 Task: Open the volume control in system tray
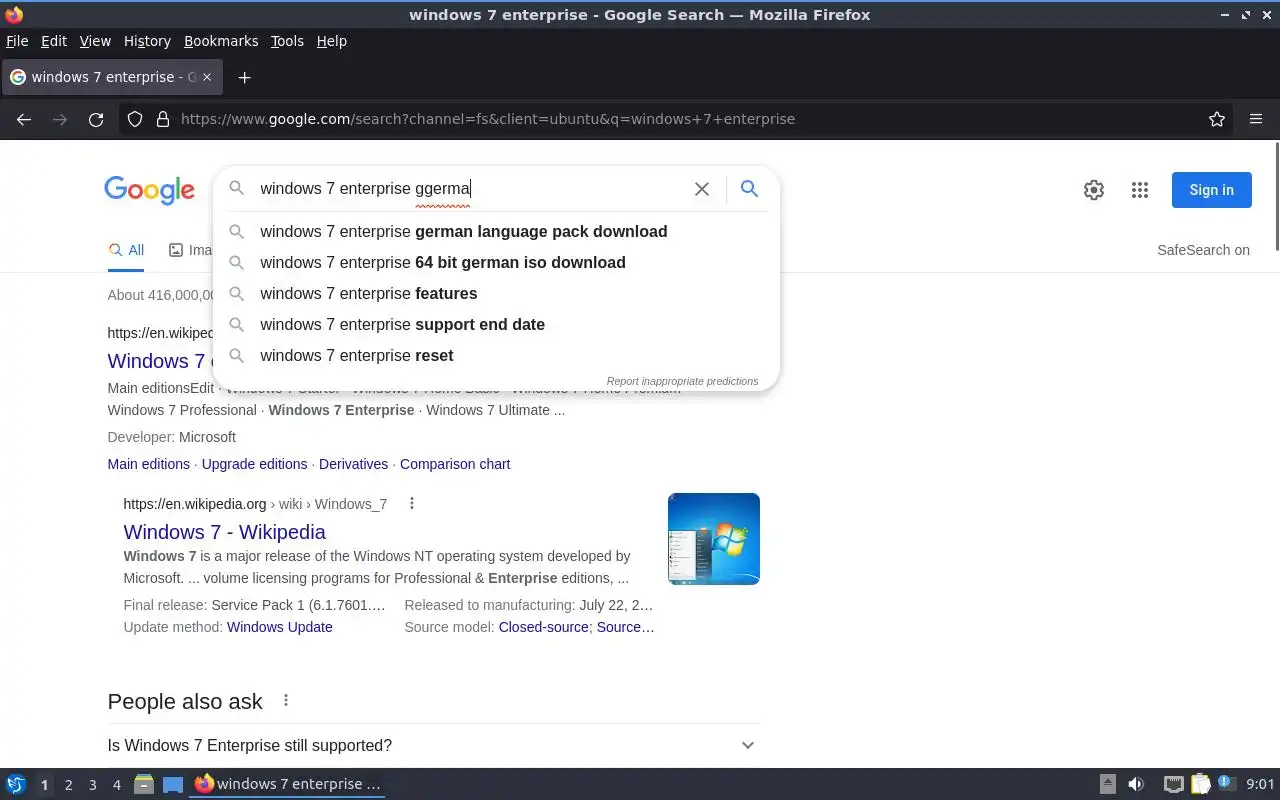click(x=1136, y=784)
